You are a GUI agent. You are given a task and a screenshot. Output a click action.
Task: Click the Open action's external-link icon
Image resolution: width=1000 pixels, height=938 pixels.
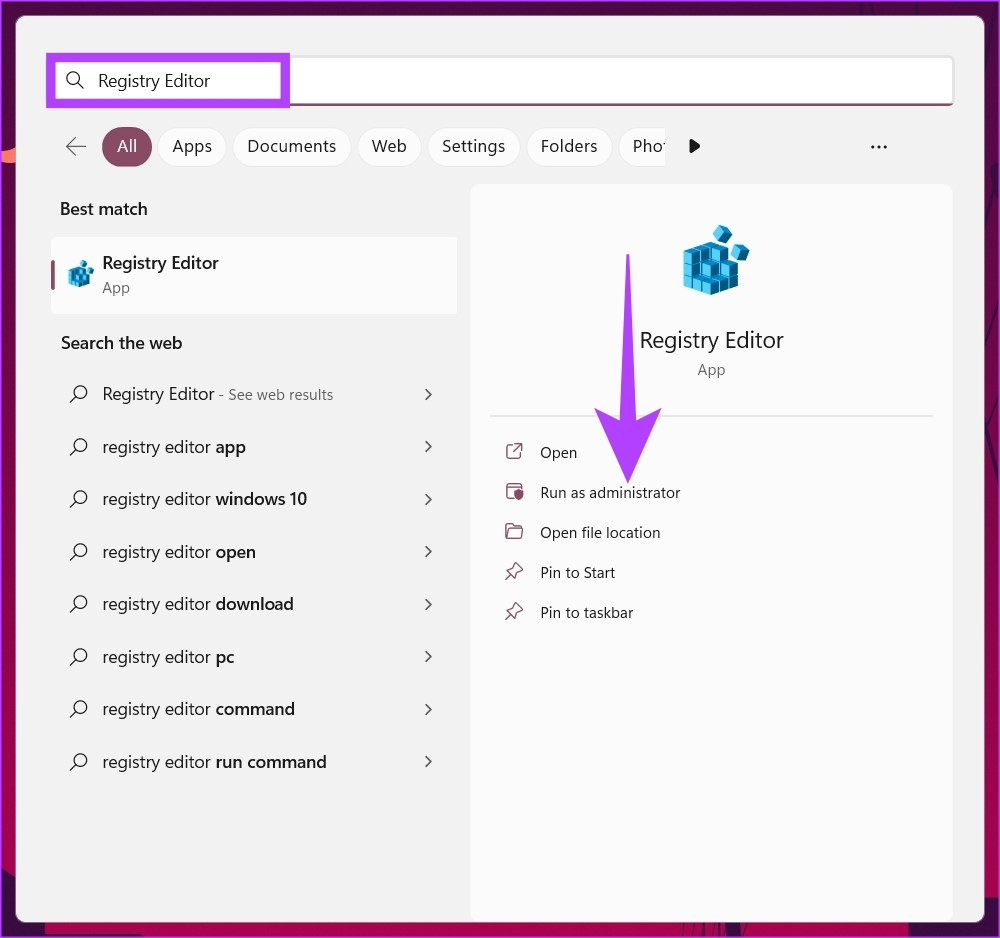coord(514,451)
